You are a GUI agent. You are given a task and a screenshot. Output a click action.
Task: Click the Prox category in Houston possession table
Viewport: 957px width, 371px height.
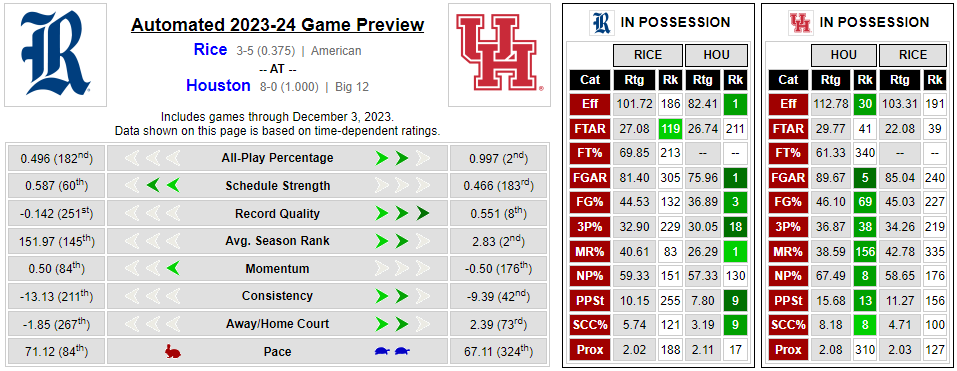[x=789, y=350]
